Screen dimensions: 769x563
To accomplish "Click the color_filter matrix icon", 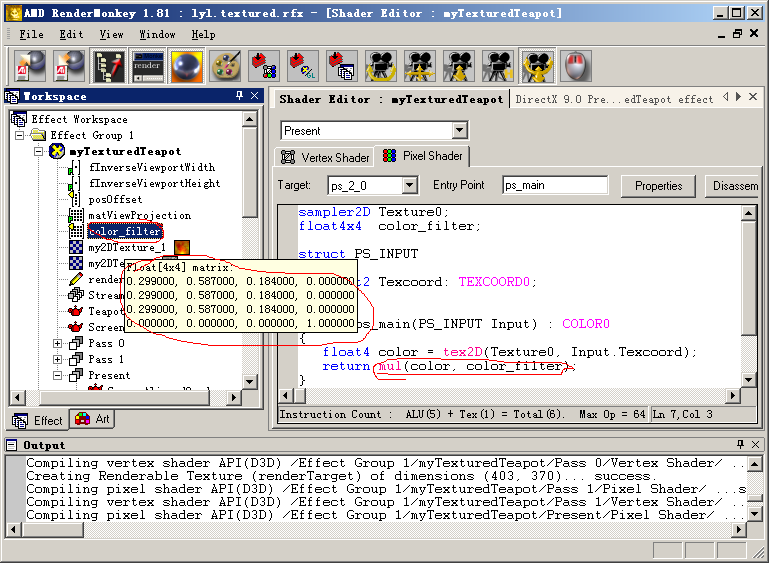I will click(76, 231).
